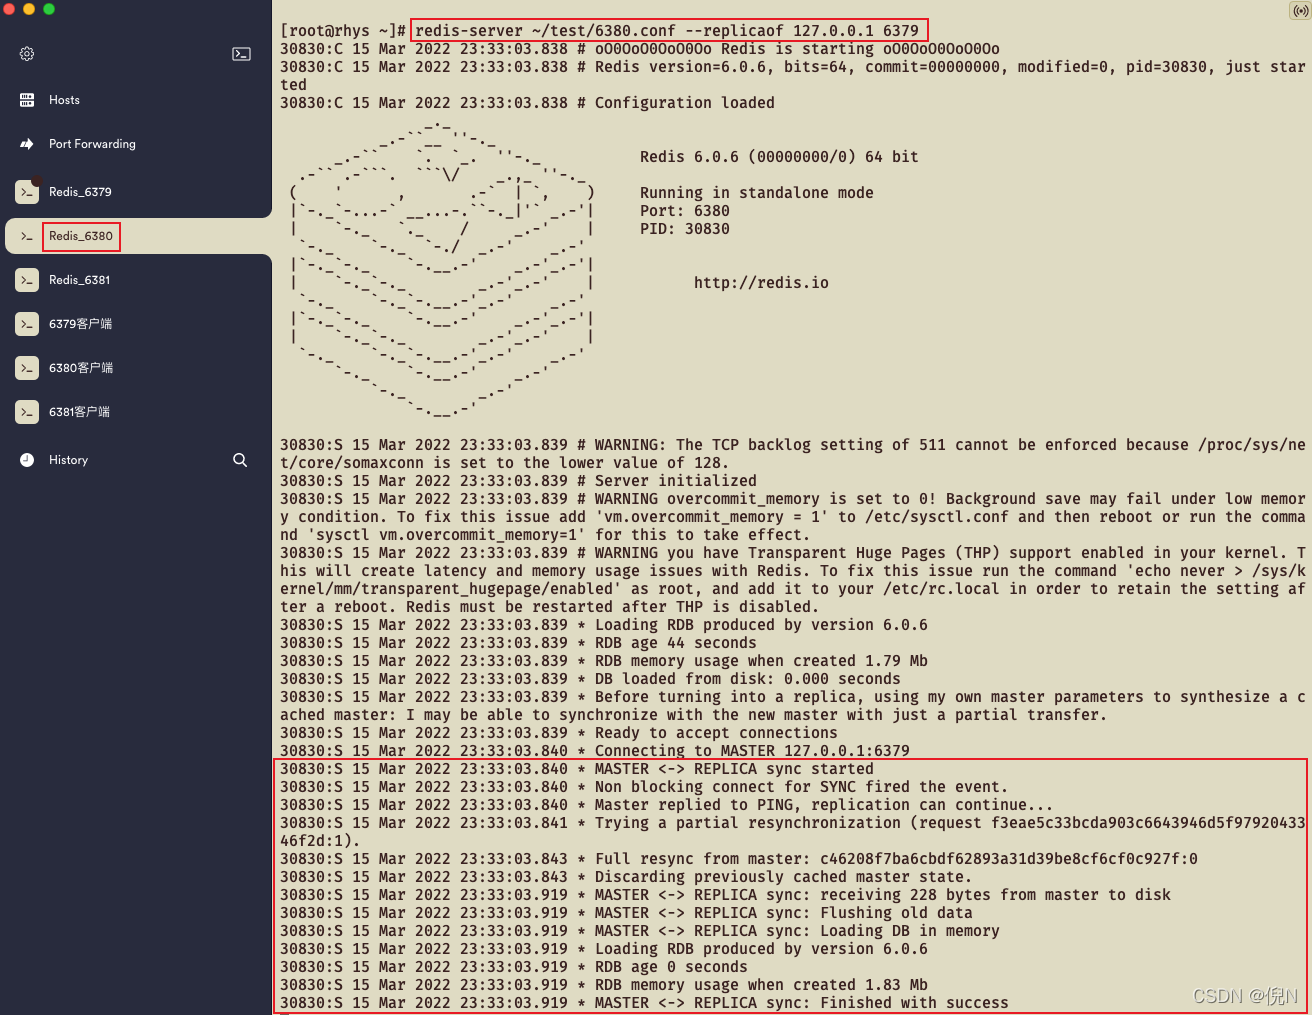
Task: Click the 6380客户端 terminal icon
Action: (x=27, y=368)
